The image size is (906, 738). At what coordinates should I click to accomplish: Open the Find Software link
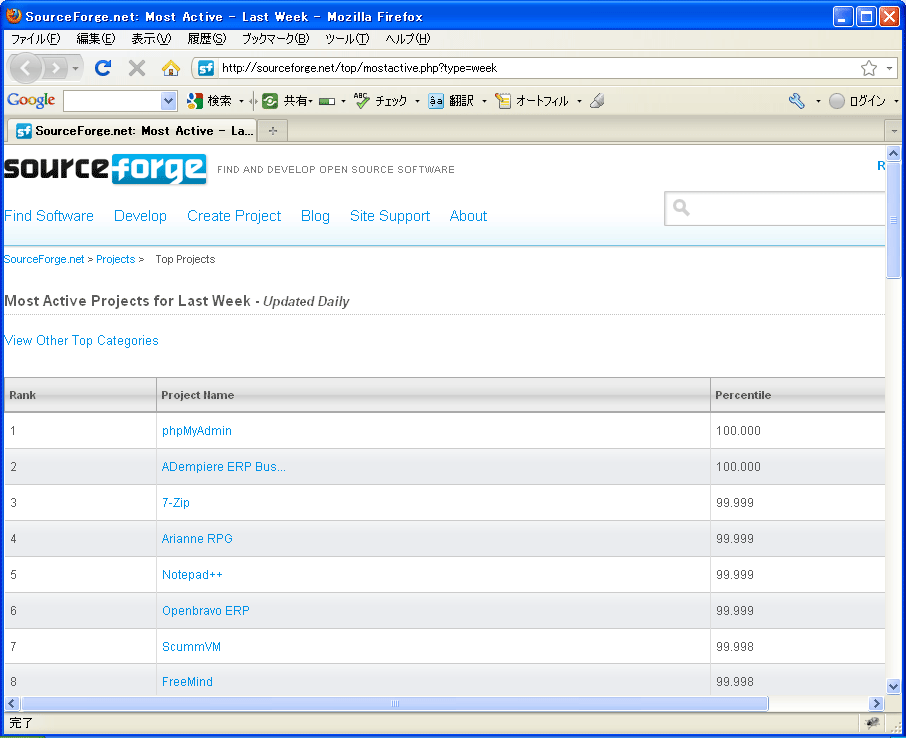(x=49, y=216)
